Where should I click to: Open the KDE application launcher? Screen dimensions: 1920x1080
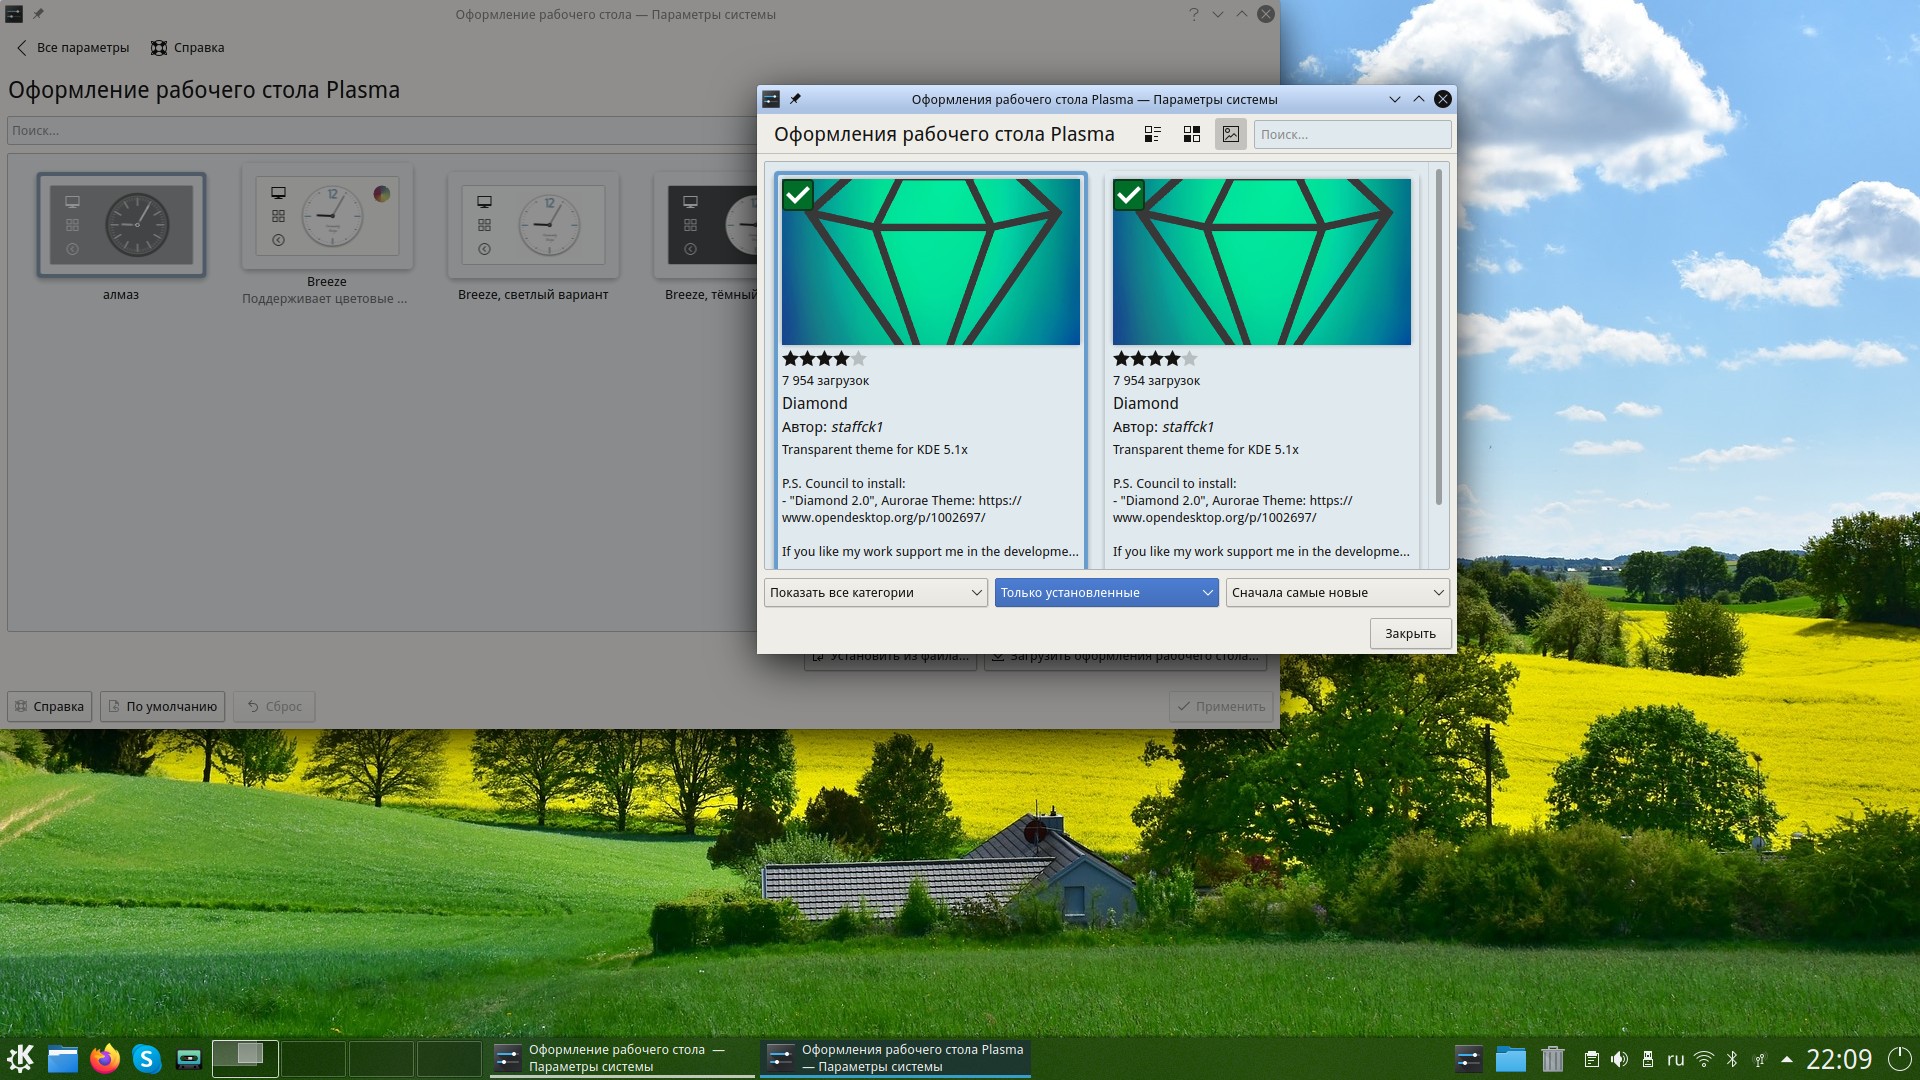click(20, 1058)
